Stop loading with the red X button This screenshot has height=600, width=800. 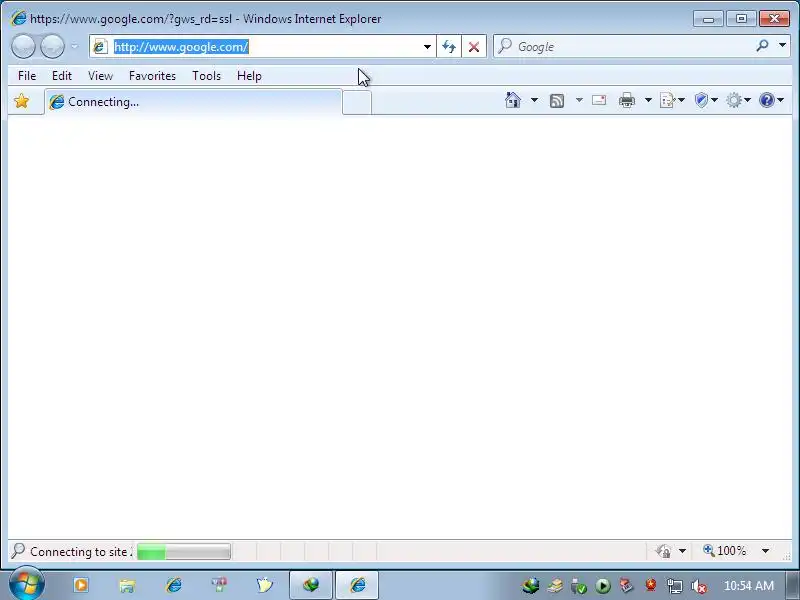[474, 46]
